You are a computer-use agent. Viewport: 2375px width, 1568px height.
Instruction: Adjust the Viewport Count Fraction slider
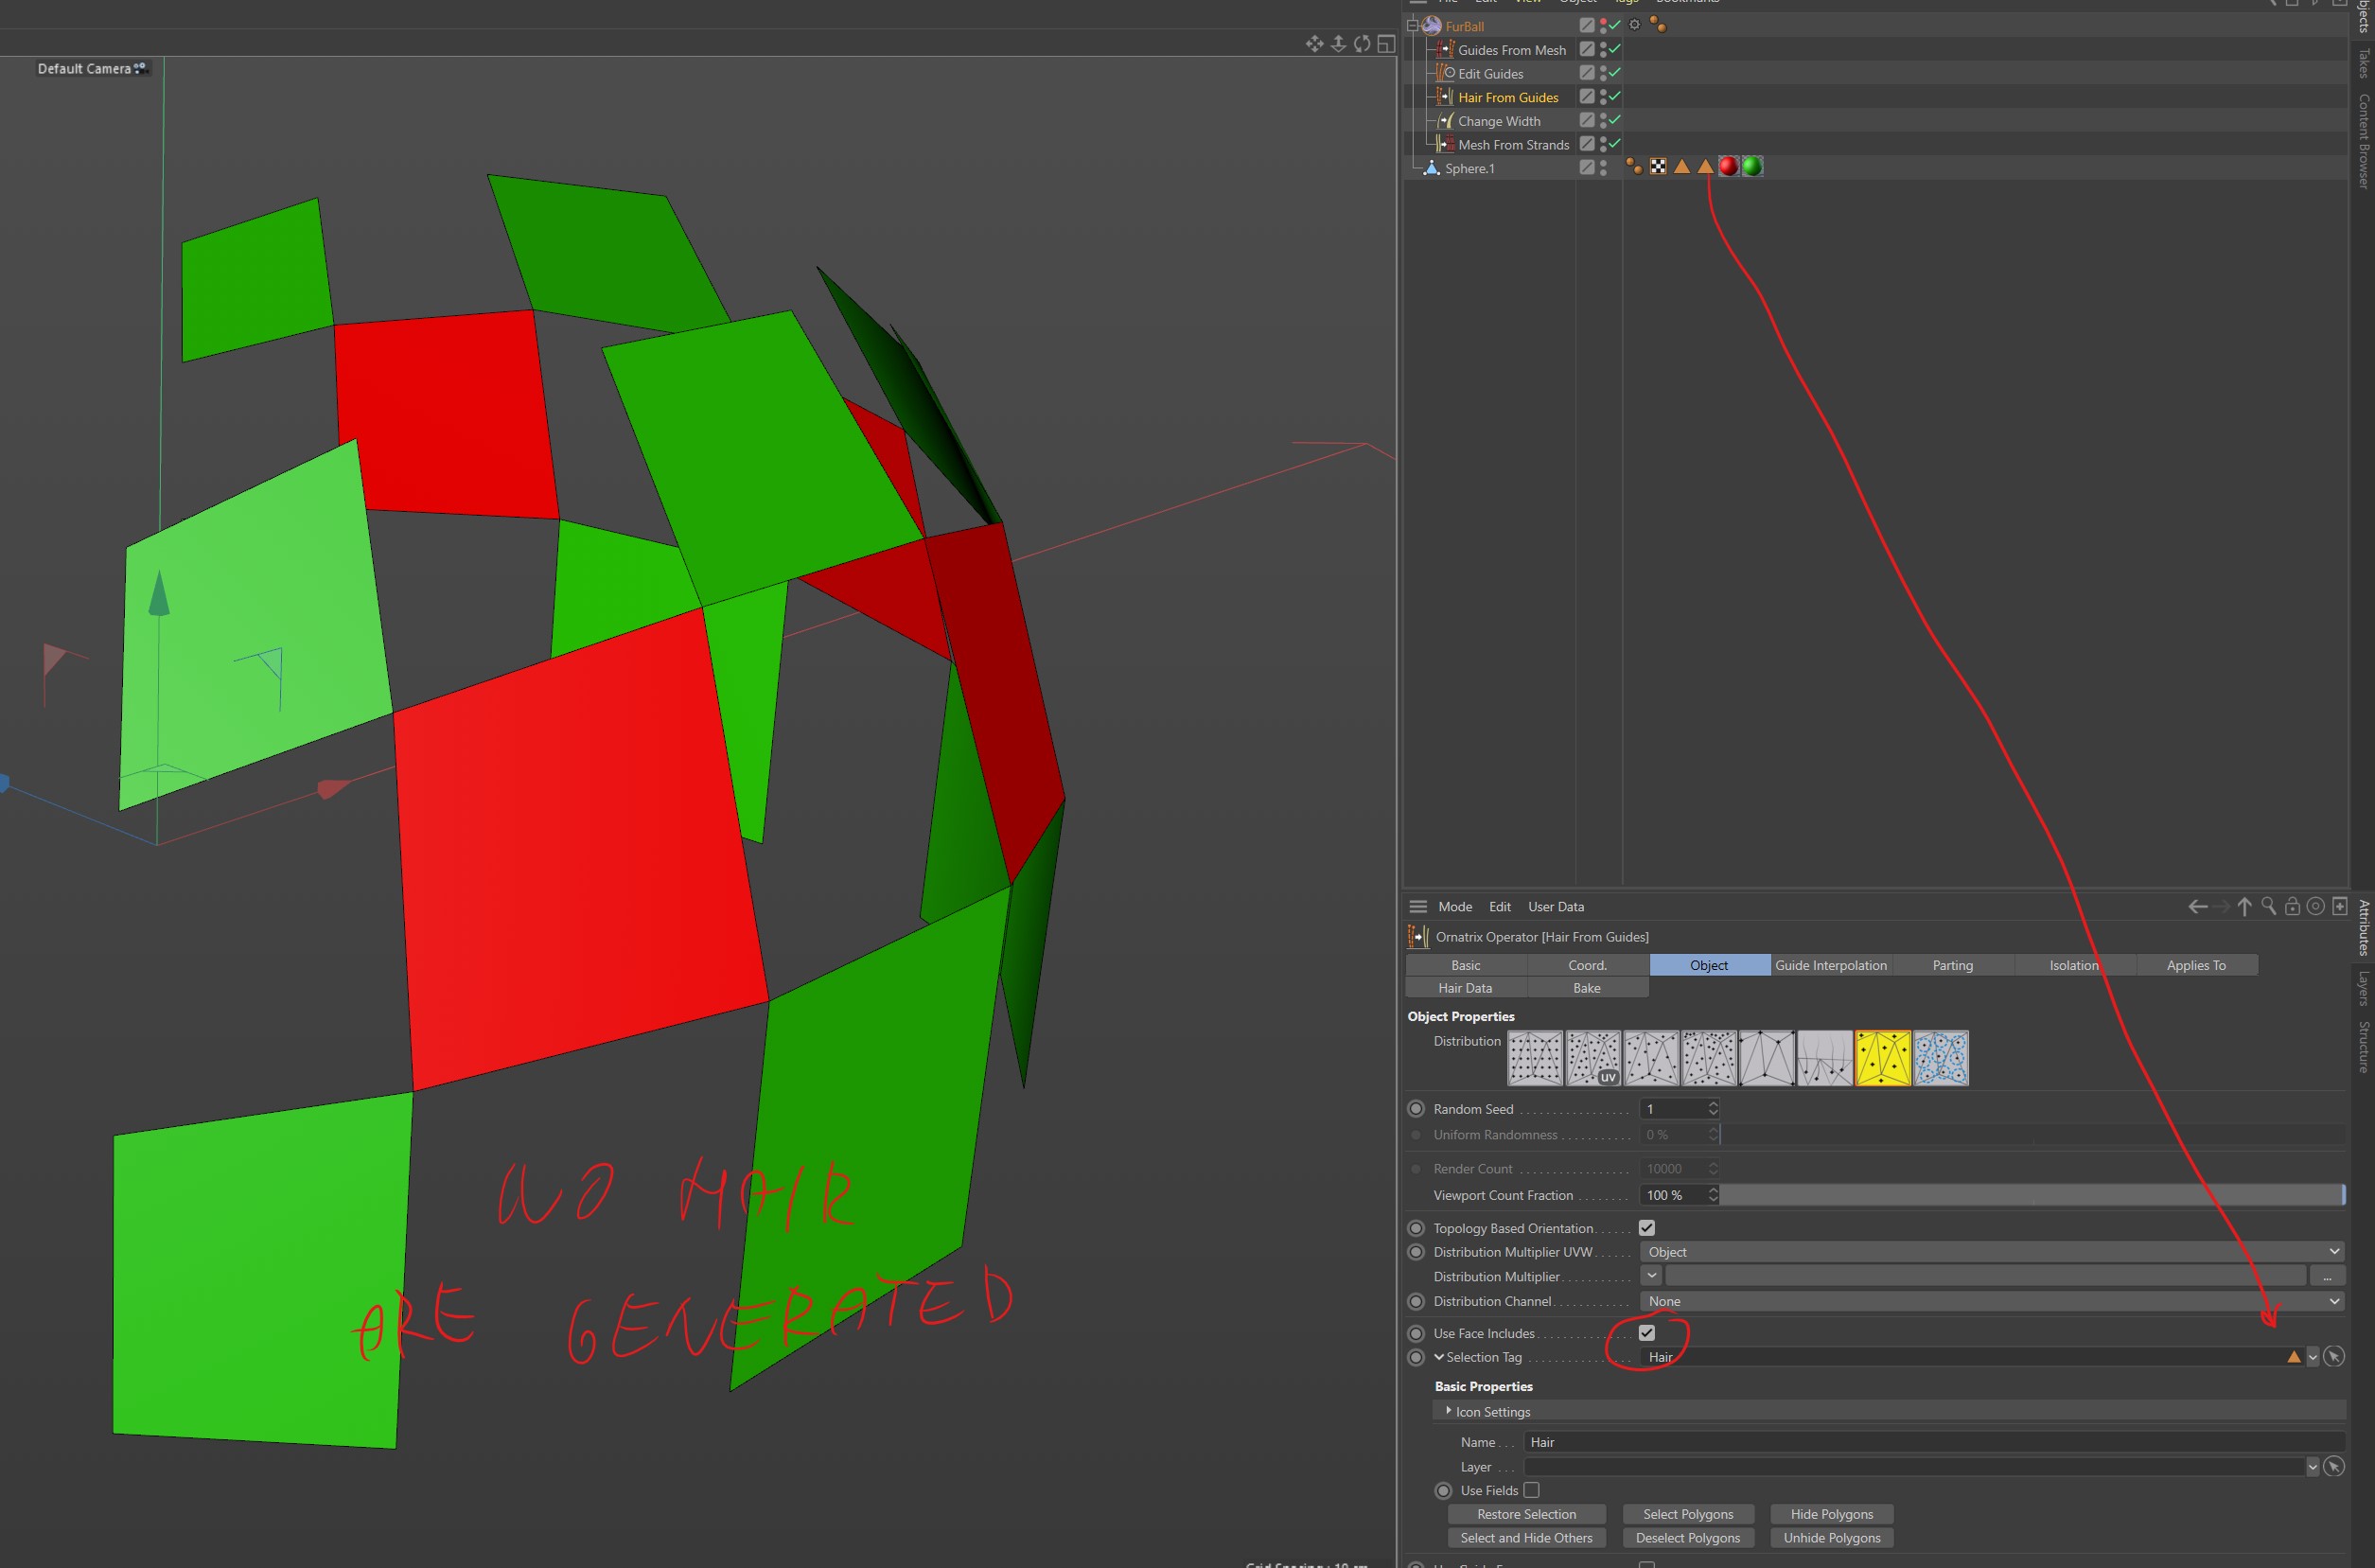[2030, 1195]
